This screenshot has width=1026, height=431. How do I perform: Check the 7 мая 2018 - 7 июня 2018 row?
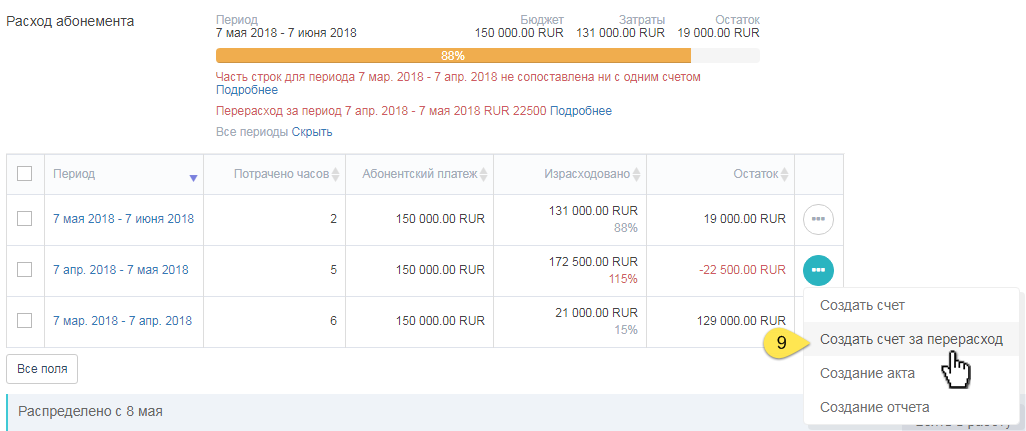pos(25,219)
